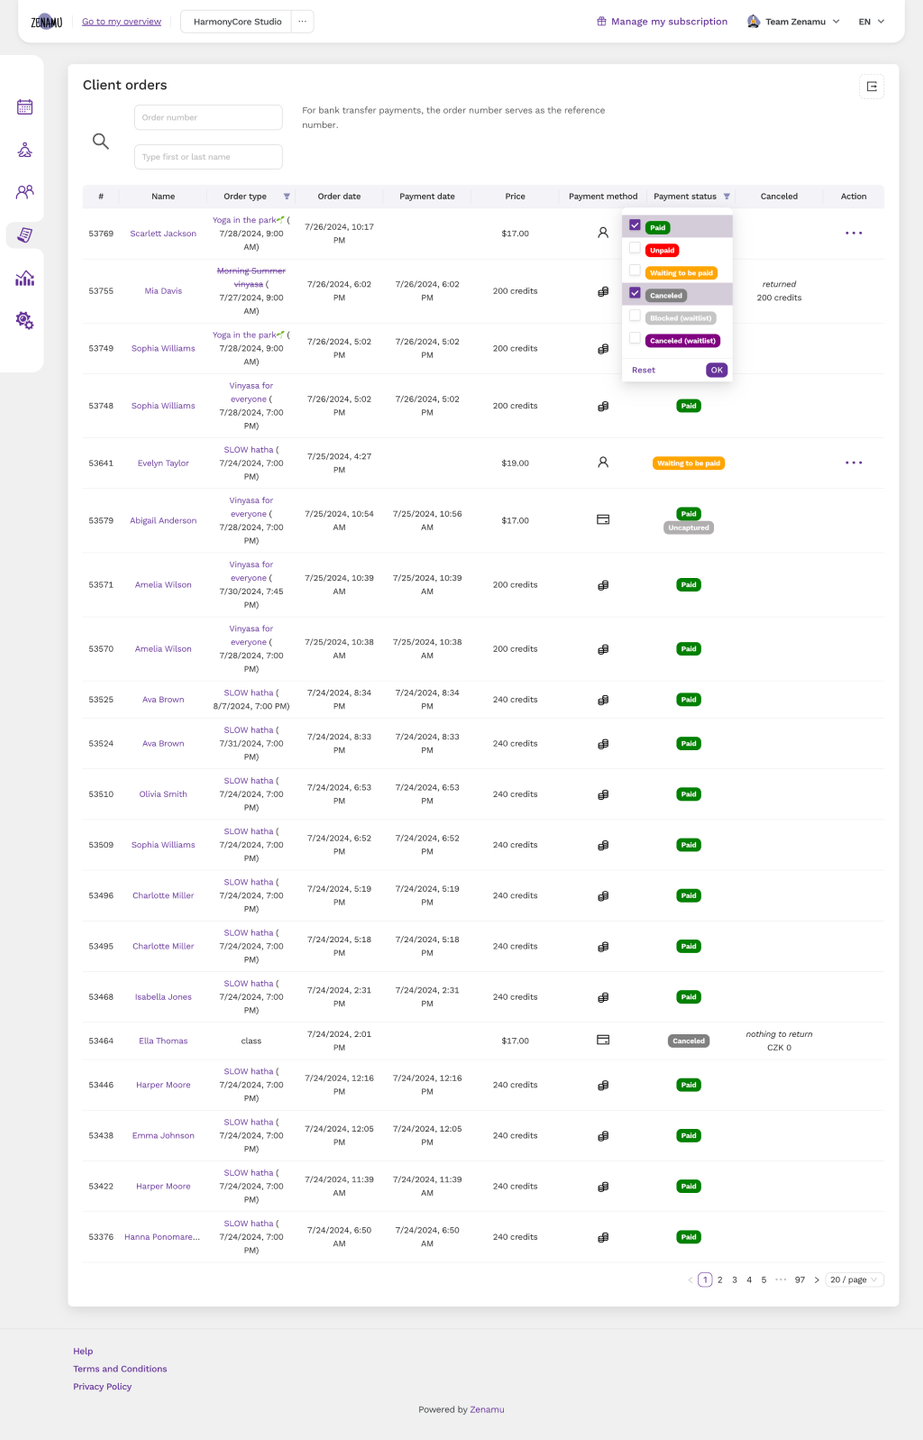Screen dimensions: 923x1440
Task: Open the settings gears sidebar icon
Action: [x=25, y=321]
